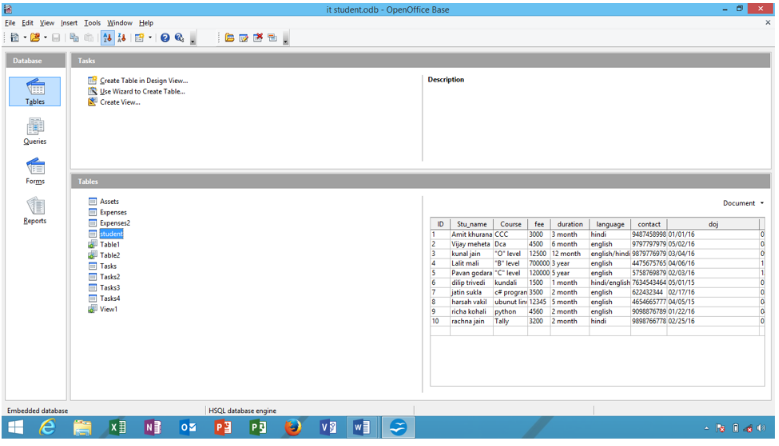Open Excel from taskbar
Viewport: 779px width, 446px height.
click(118, 427)
